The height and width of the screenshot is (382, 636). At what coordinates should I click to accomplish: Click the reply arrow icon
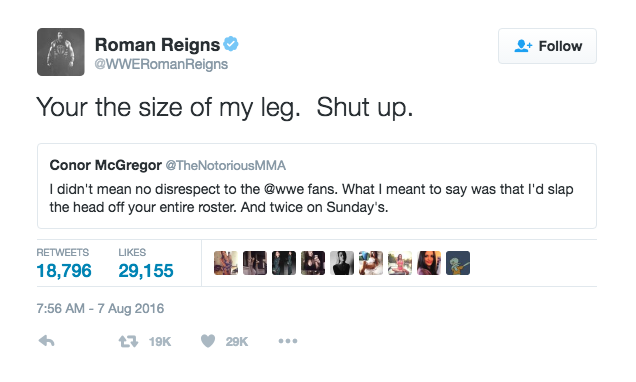click(46, 341)
